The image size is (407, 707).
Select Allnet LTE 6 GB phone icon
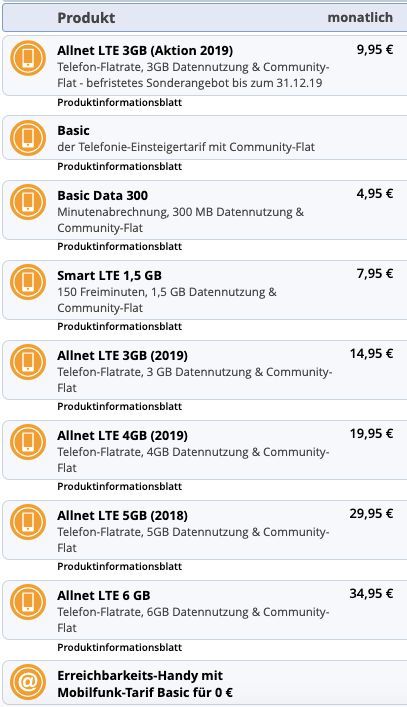(28, 602)
